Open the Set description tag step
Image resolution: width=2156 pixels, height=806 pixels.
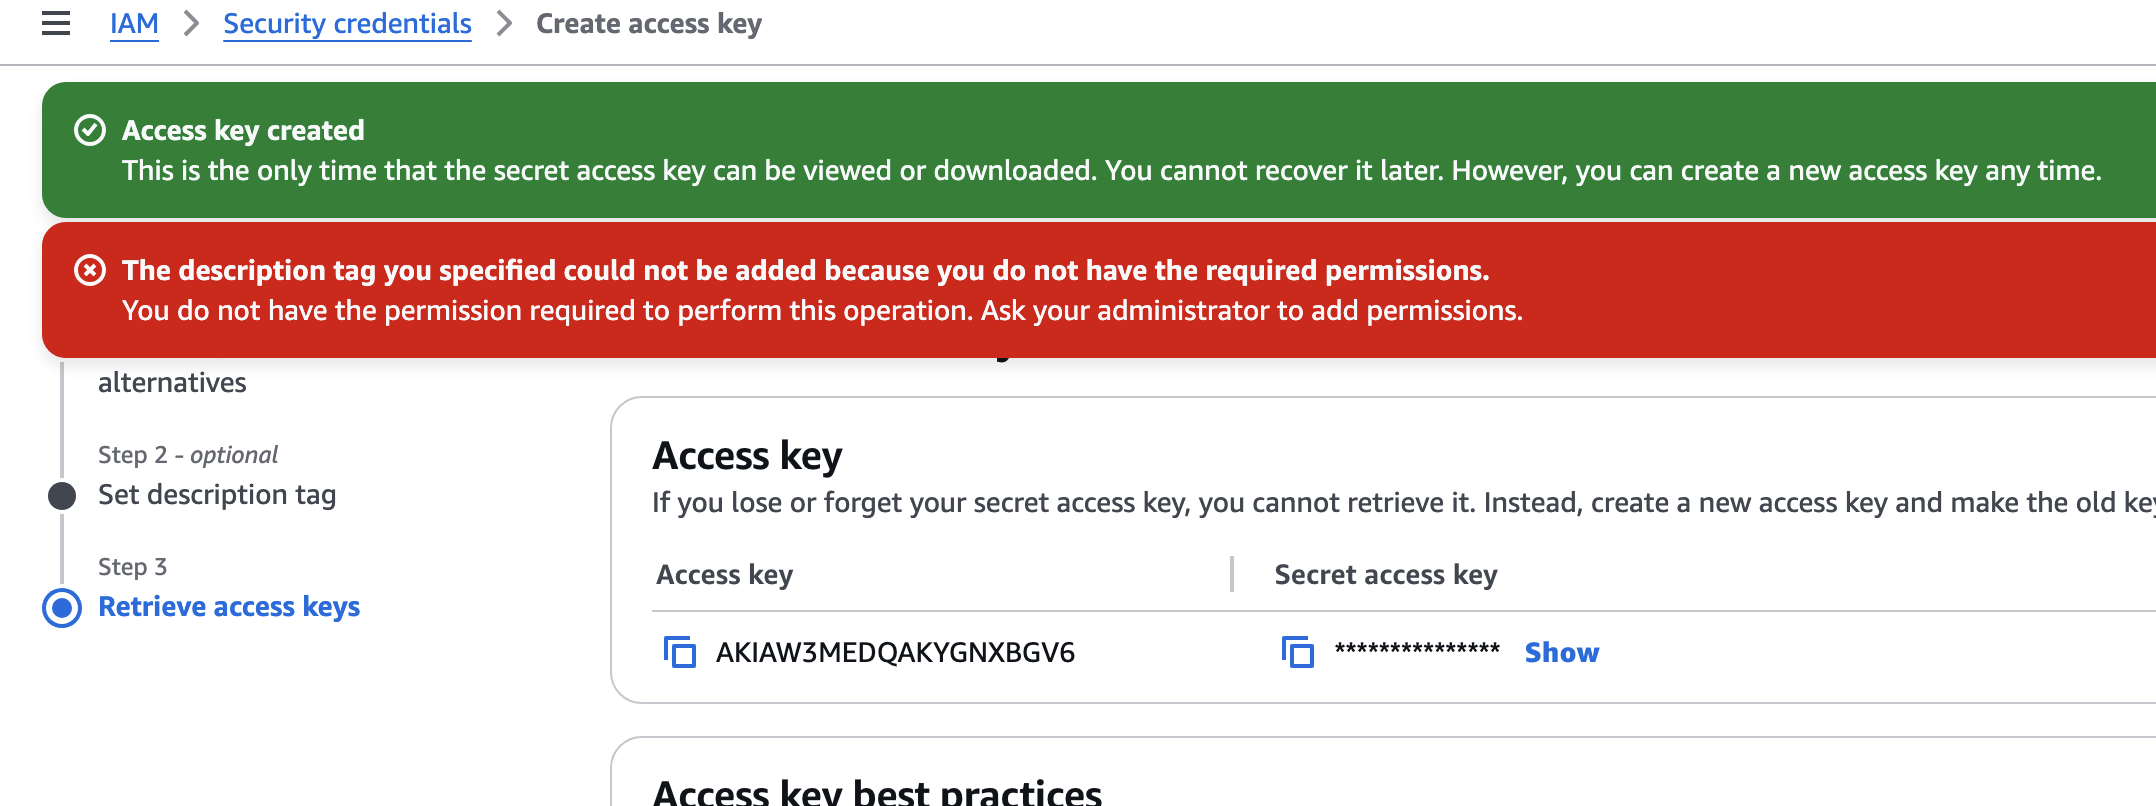pos(217,495)
